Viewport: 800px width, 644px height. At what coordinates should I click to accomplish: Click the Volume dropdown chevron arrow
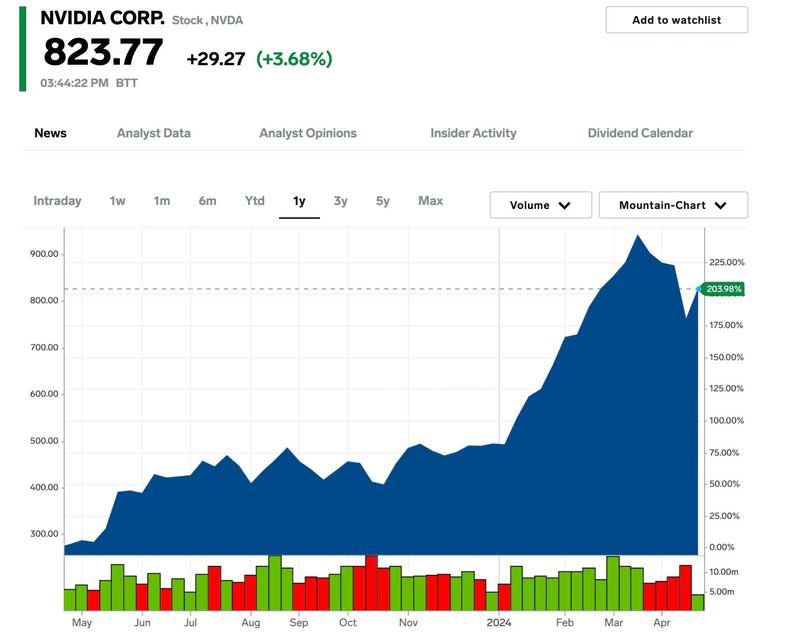564,206
